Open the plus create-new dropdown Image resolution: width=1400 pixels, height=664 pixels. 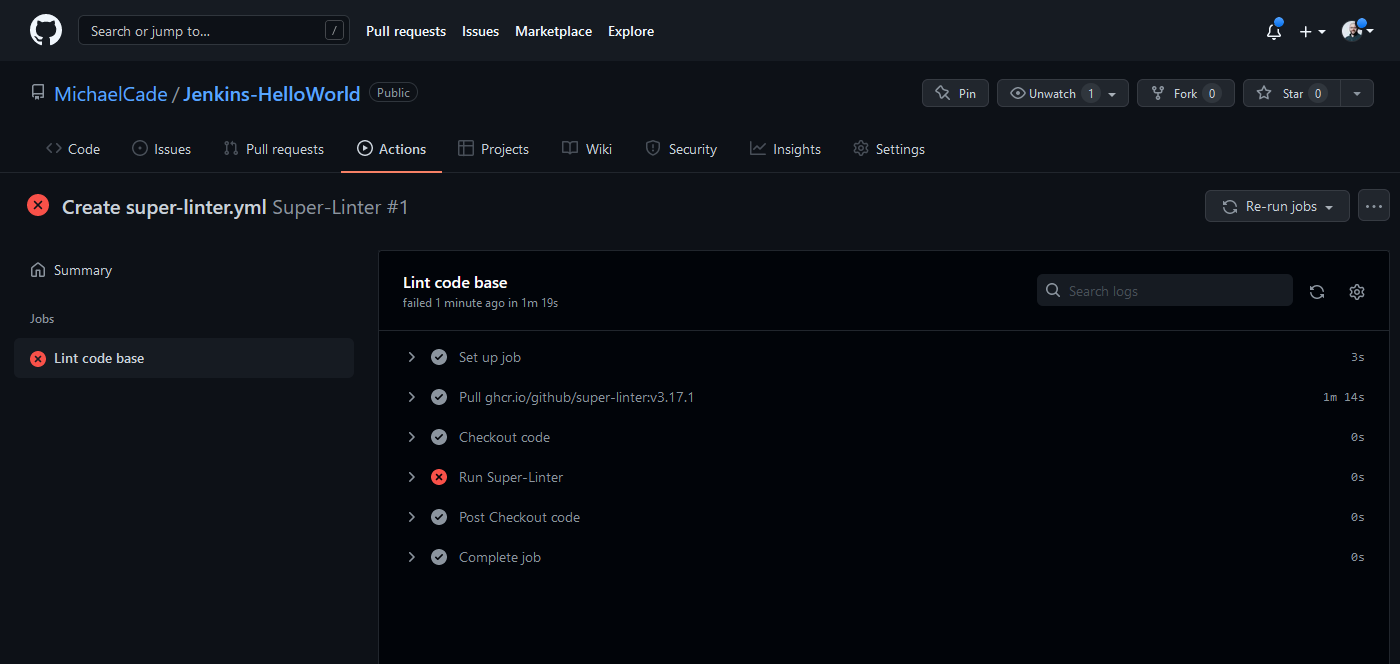(x=1312, y=31)
